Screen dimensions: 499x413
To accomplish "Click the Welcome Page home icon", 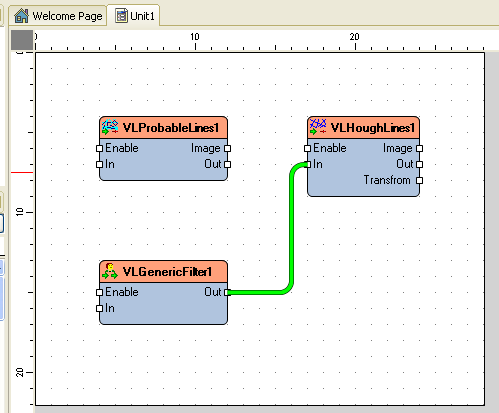I will pos(22,16).
